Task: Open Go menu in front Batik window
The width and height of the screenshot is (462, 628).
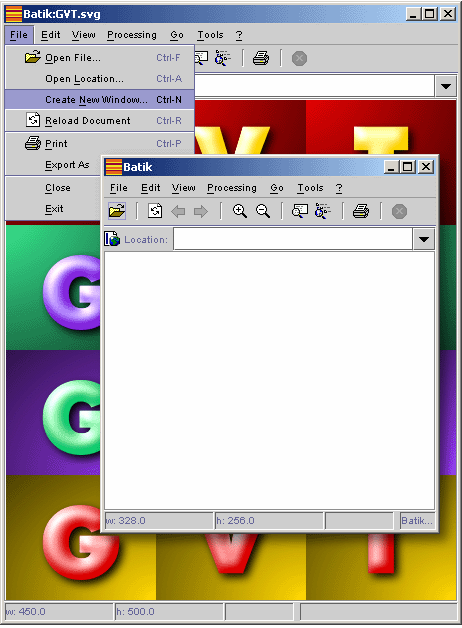Action: click(277, 188)
